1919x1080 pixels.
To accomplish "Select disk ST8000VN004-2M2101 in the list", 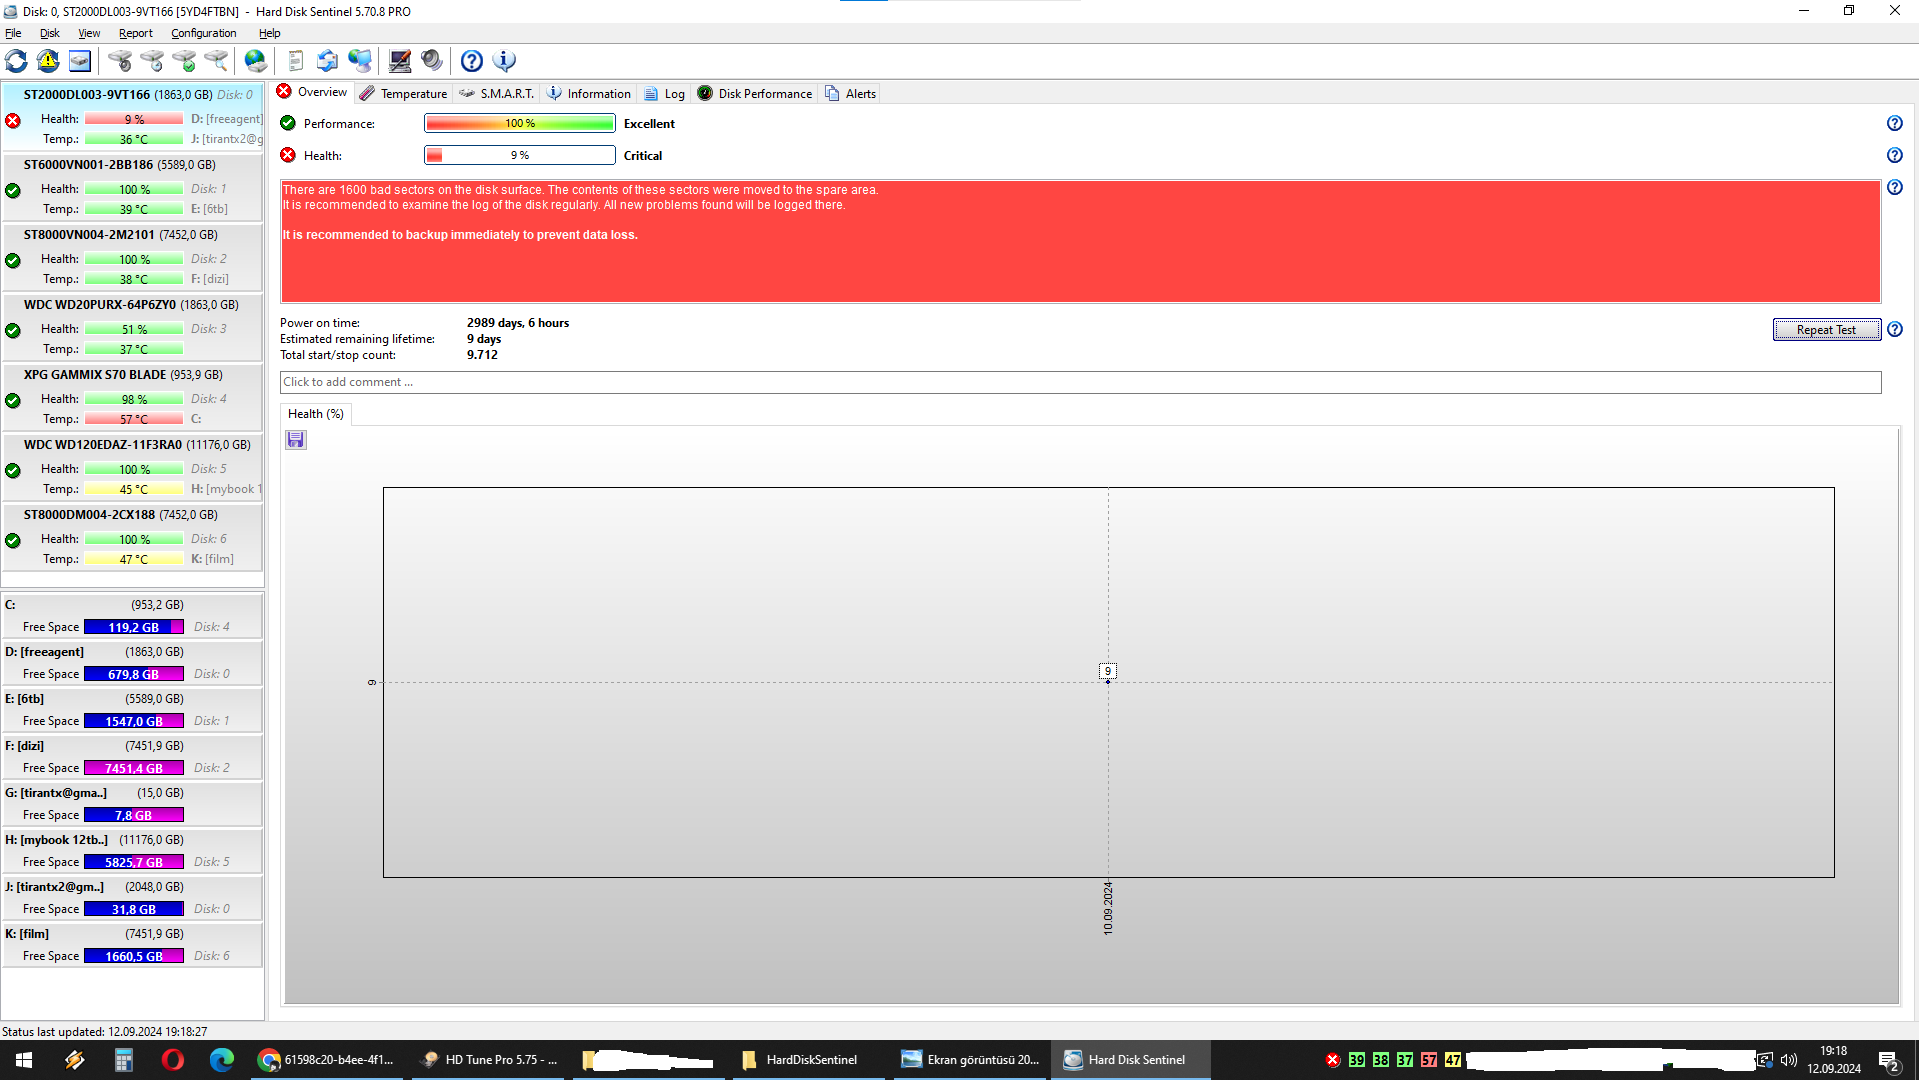I will pyautogui.click(x=133, y=257).
